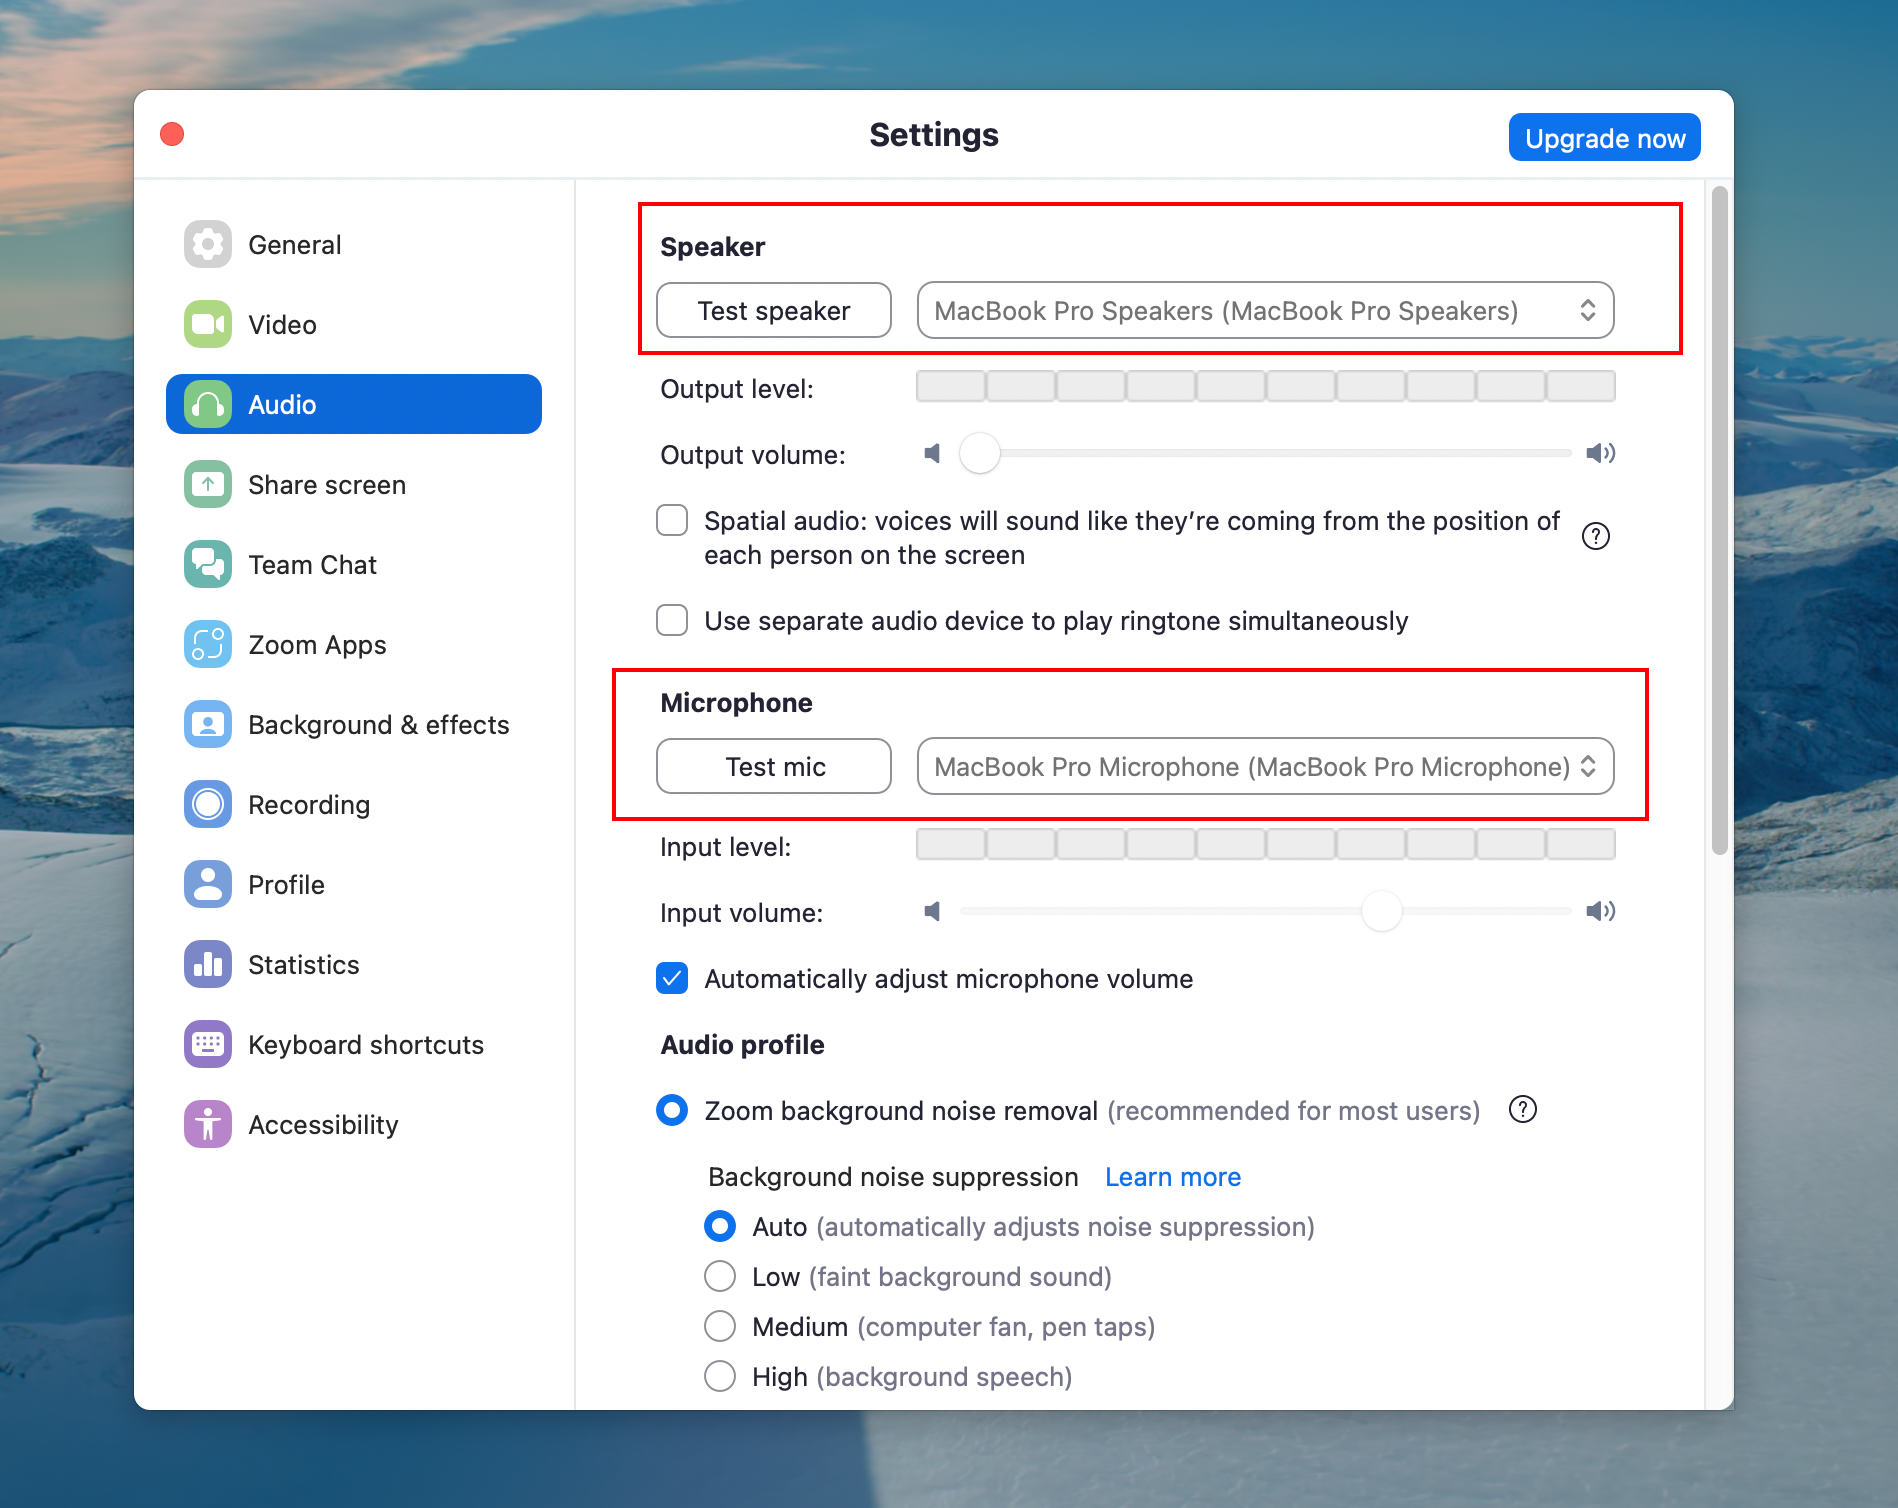Click the Statistics bar chart icon
1898x1508 pixels.
[x=207, y=964]
